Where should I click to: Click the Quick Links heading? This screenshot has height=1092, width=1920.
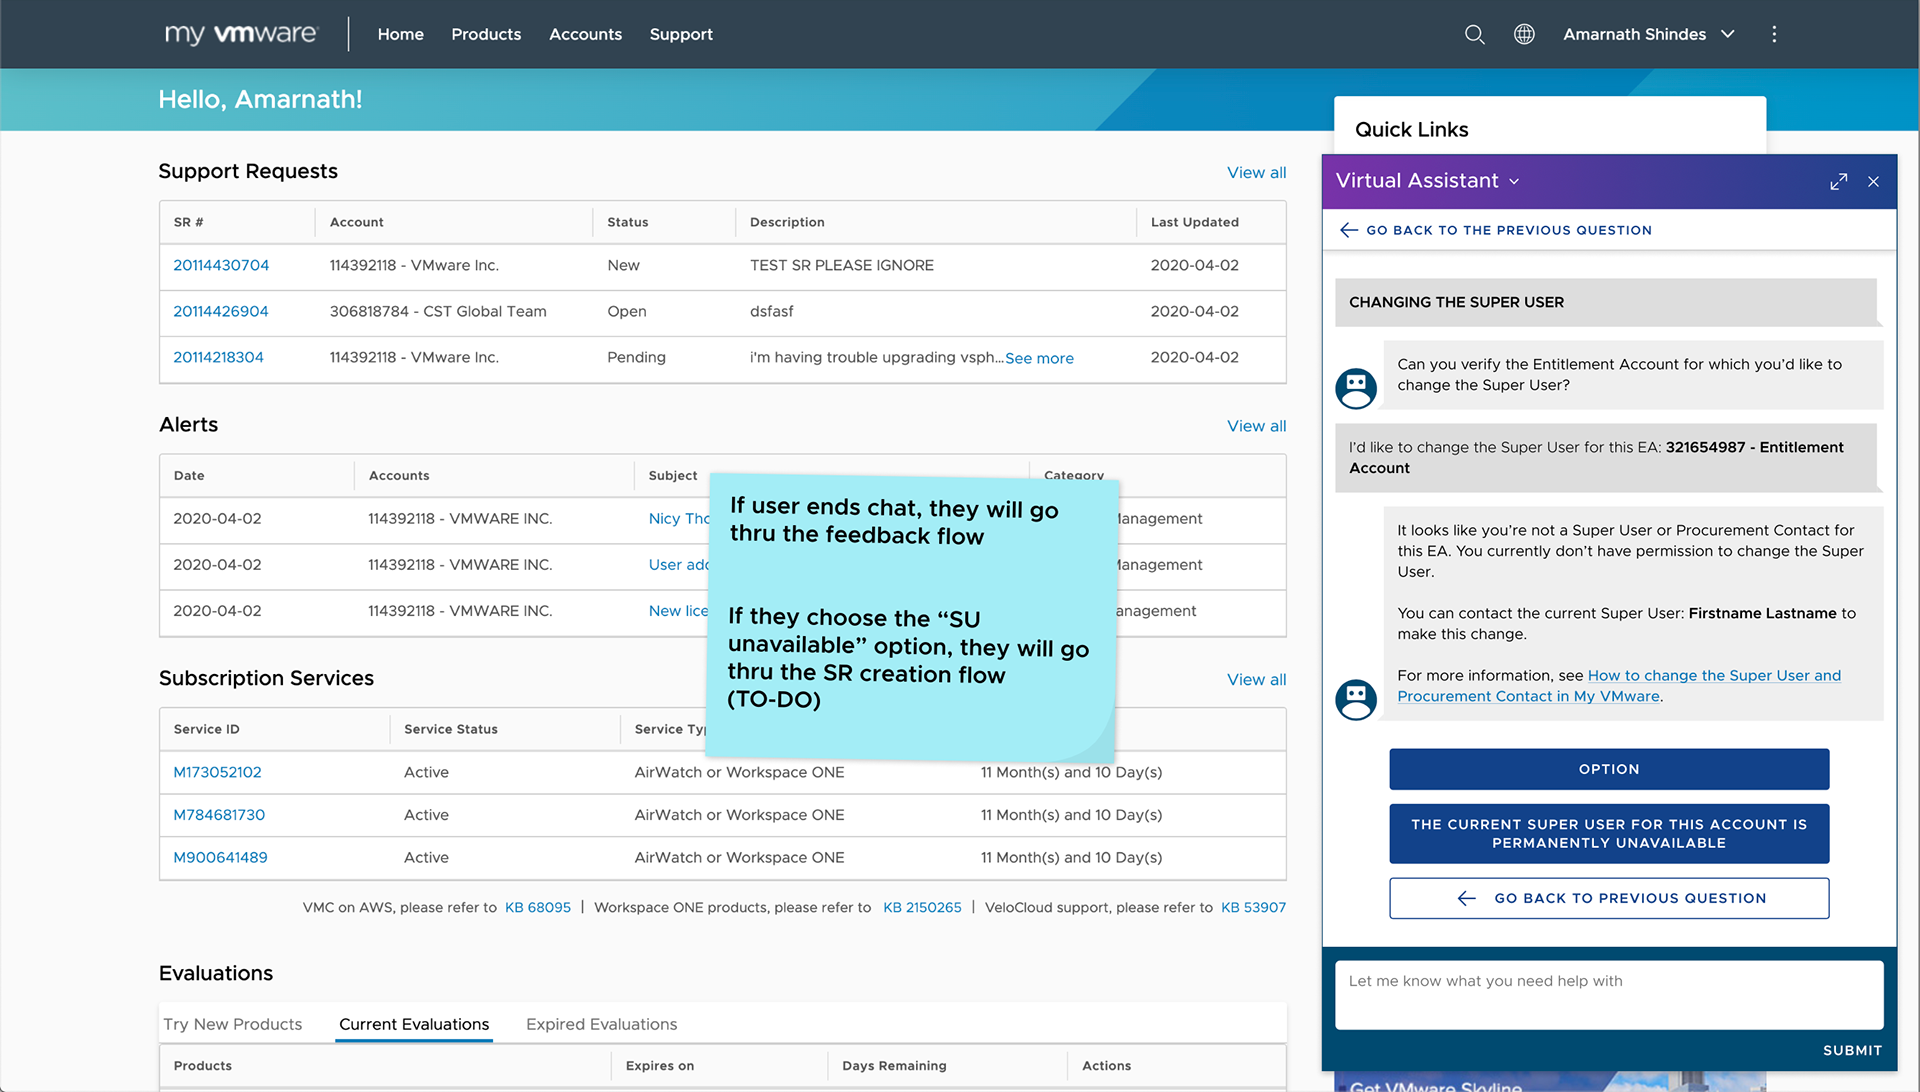point(1411,129)
